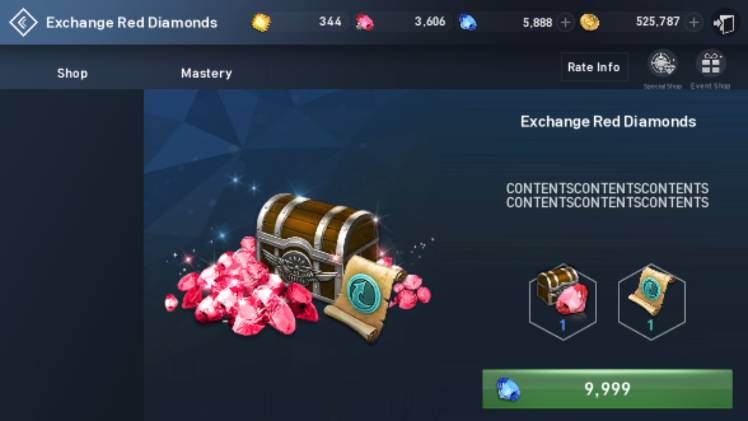Screen dimensions: 748x421
Task: Tap the blue diamond currency icon
Action: point(468,22)
